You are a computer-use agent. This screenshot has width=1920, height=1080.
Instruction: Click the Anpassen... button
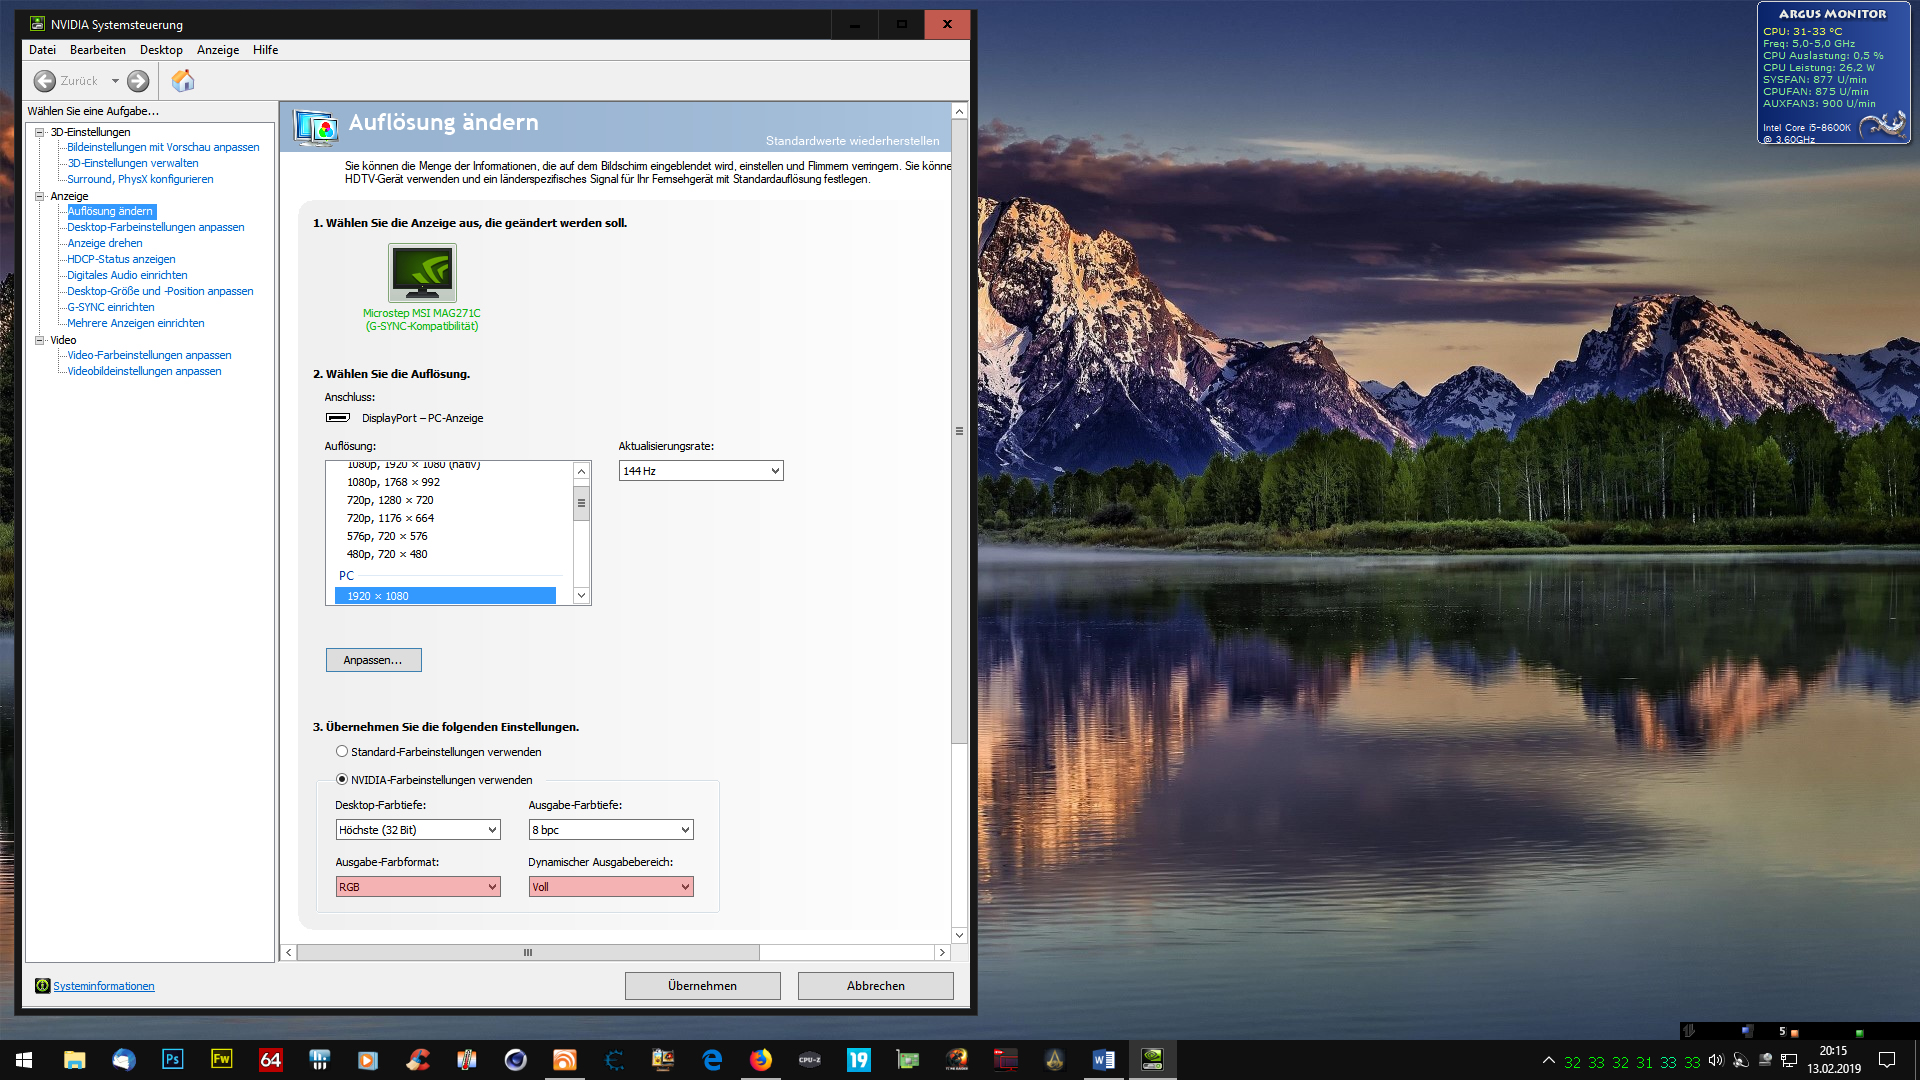[373, 660]
